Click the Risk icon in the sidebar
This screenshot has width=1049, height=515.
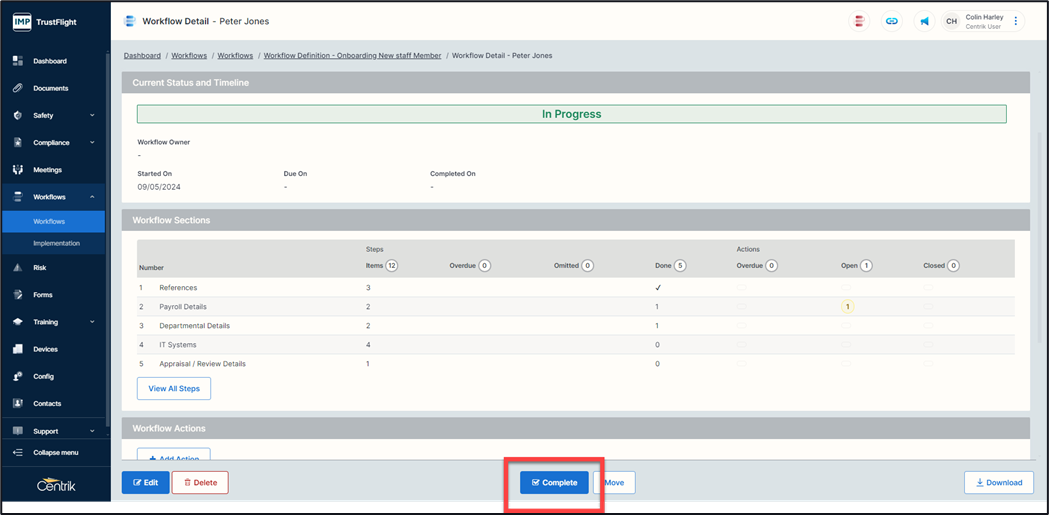click(17, 268)
